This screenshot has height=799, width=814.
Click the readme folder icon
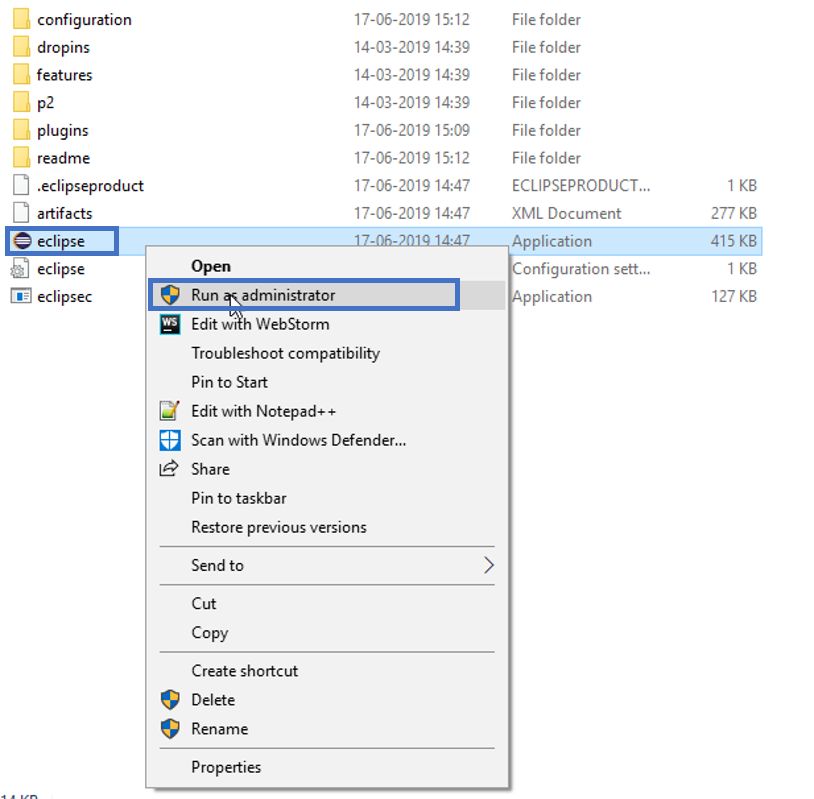21,158
